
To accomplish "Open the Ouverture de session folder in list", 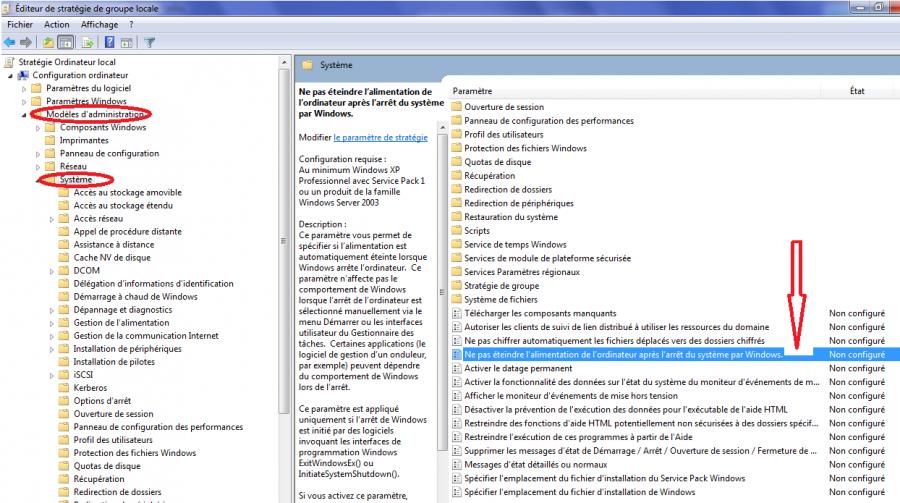I will coord(504,106).
